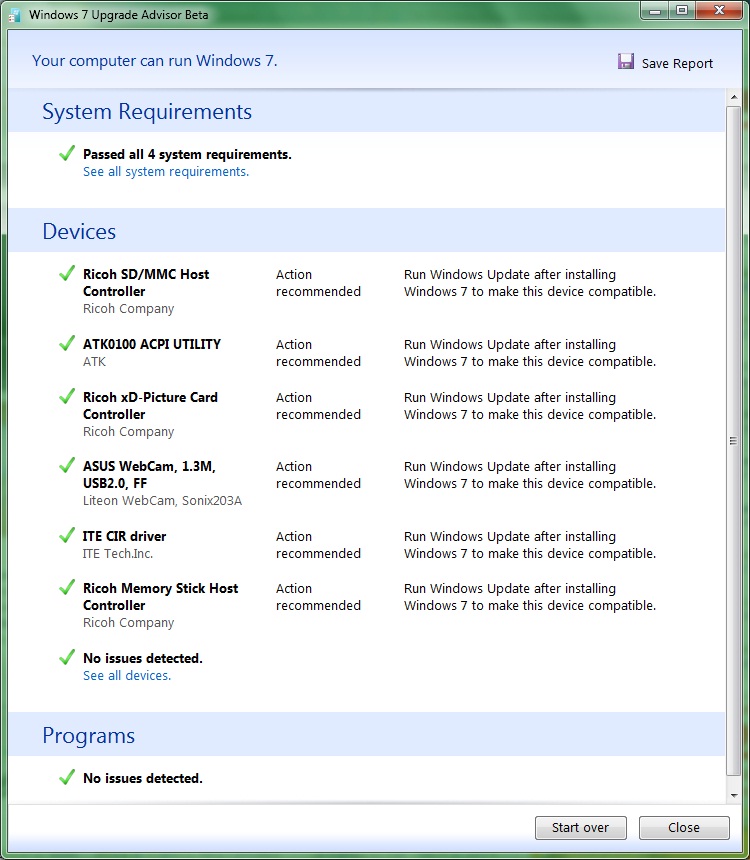Screen dimensions: 750x860
Task: Click the checkmark beside ITE CIR driver
Action: [67, 535]
